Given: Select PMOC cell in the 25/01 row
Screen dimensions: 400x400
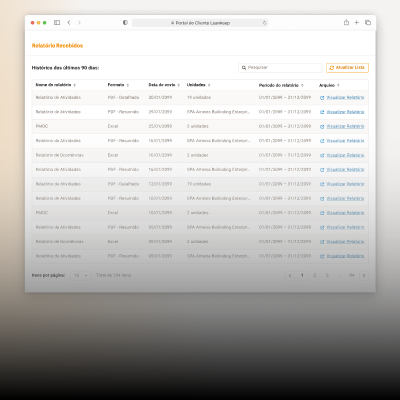Looking at the screenshot, I should tap(42, 126).
